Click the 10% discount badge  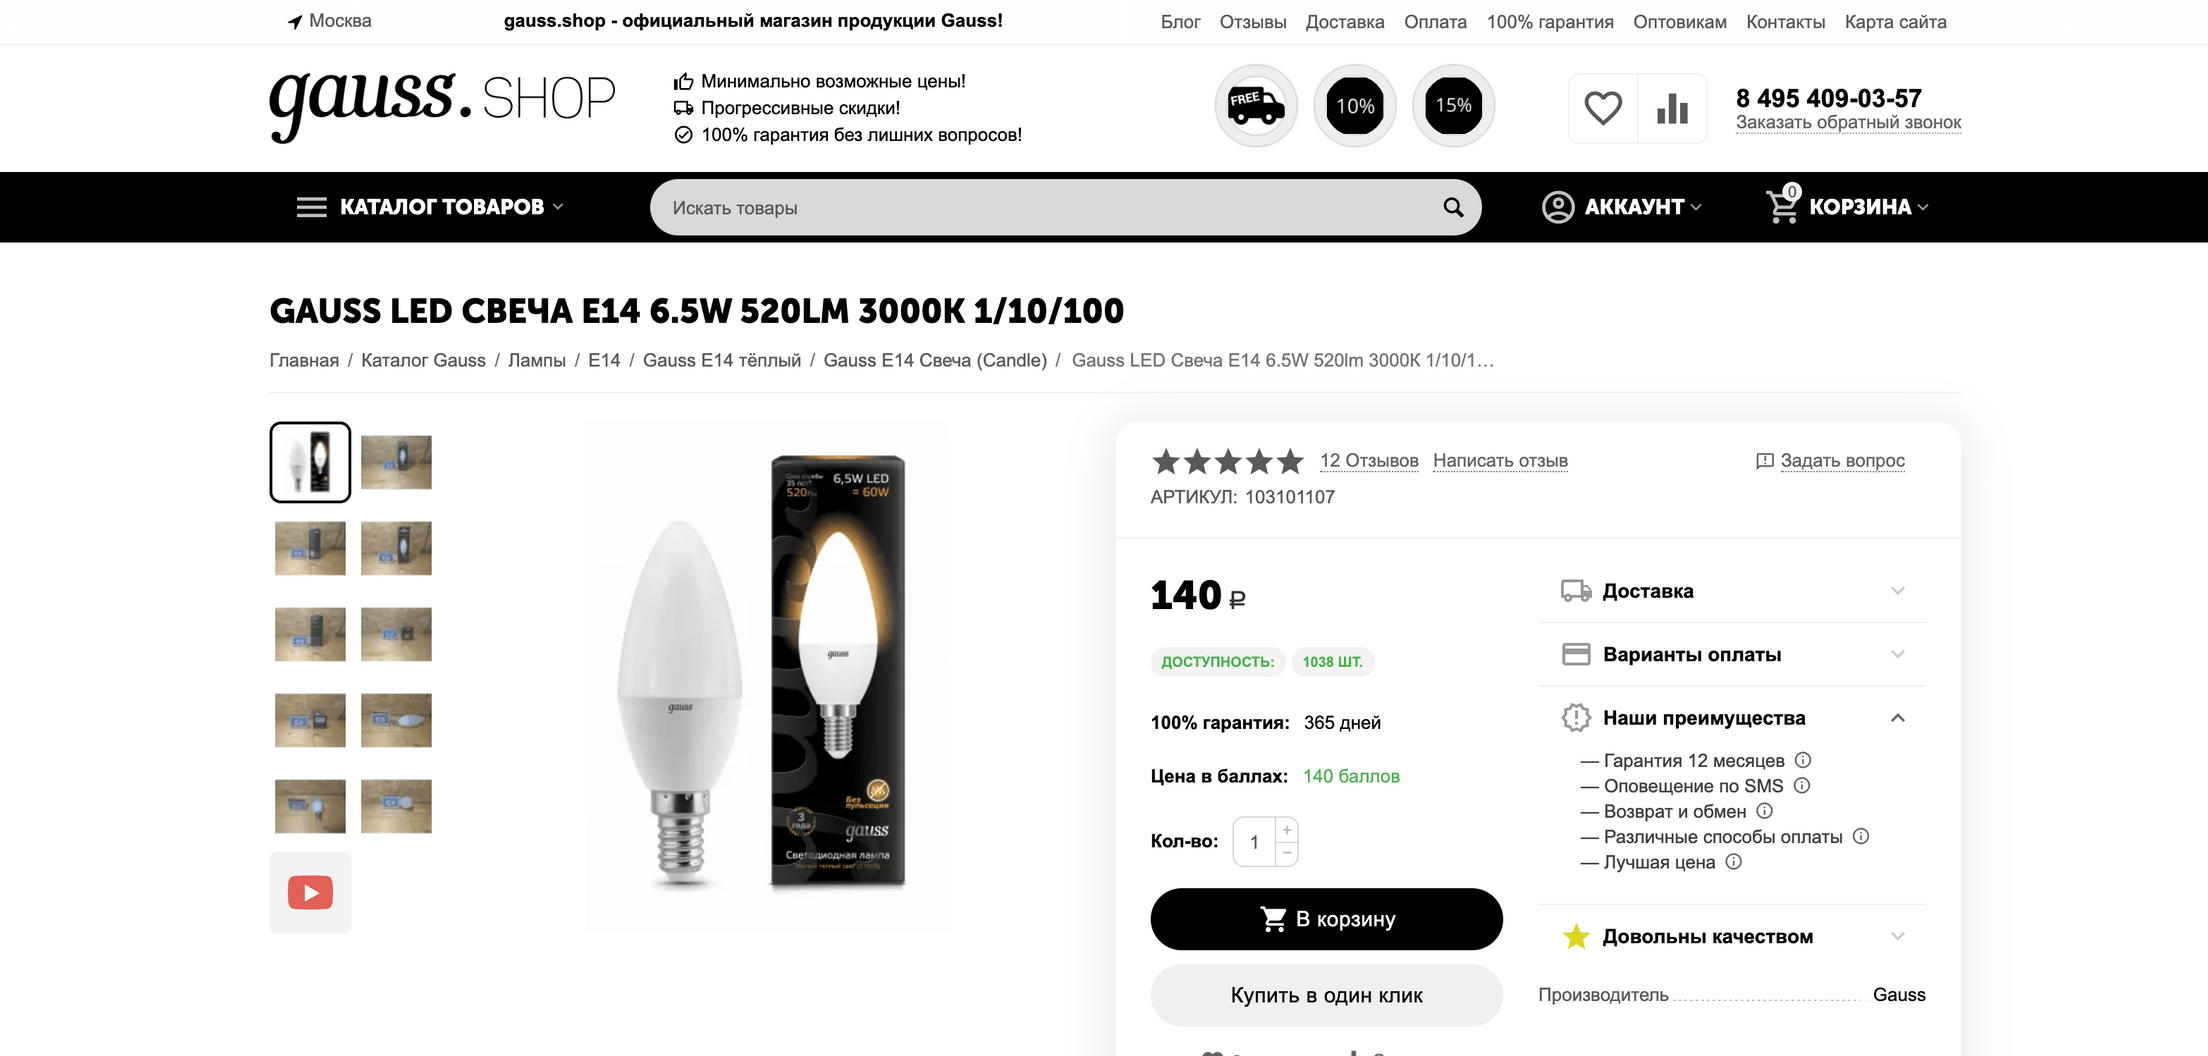(1355, 106)
